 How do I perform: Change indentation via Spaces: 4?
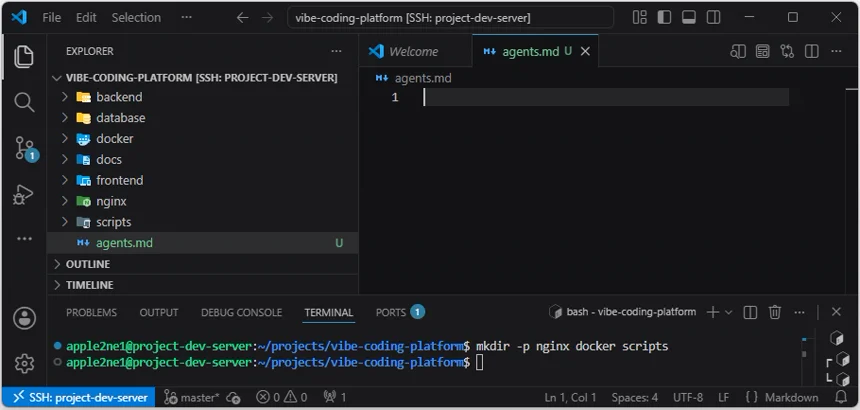pyautogui.click(x=635, y=397)
